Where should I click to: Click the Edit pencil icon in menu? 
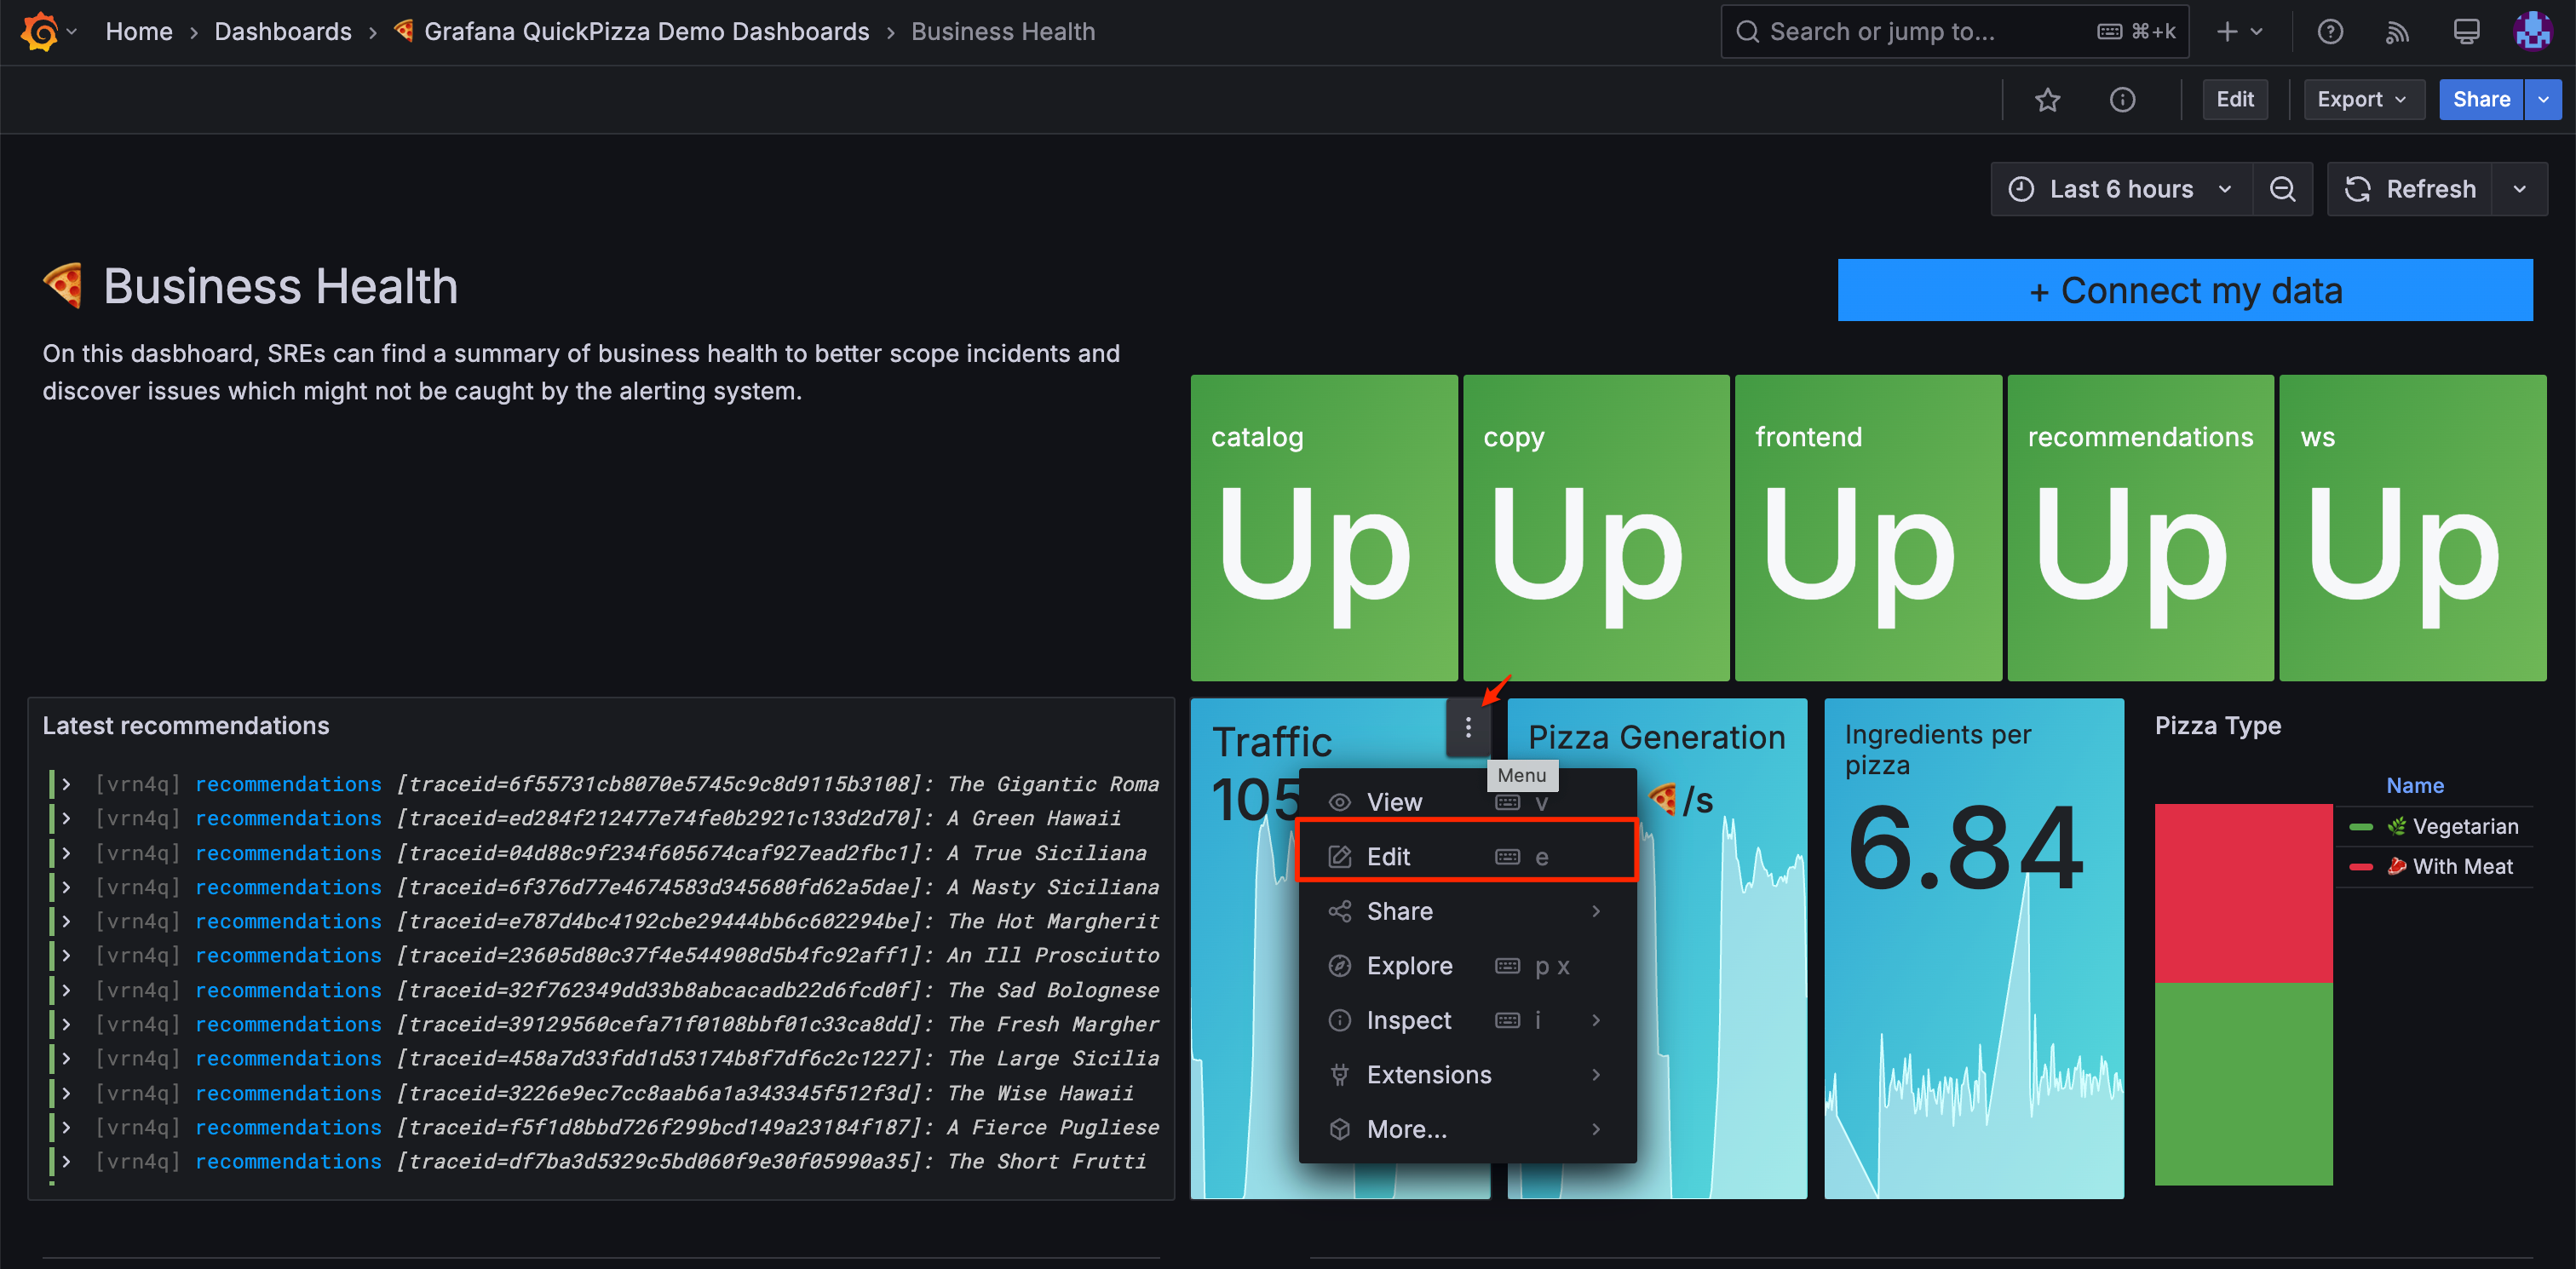coord(1339,857)
